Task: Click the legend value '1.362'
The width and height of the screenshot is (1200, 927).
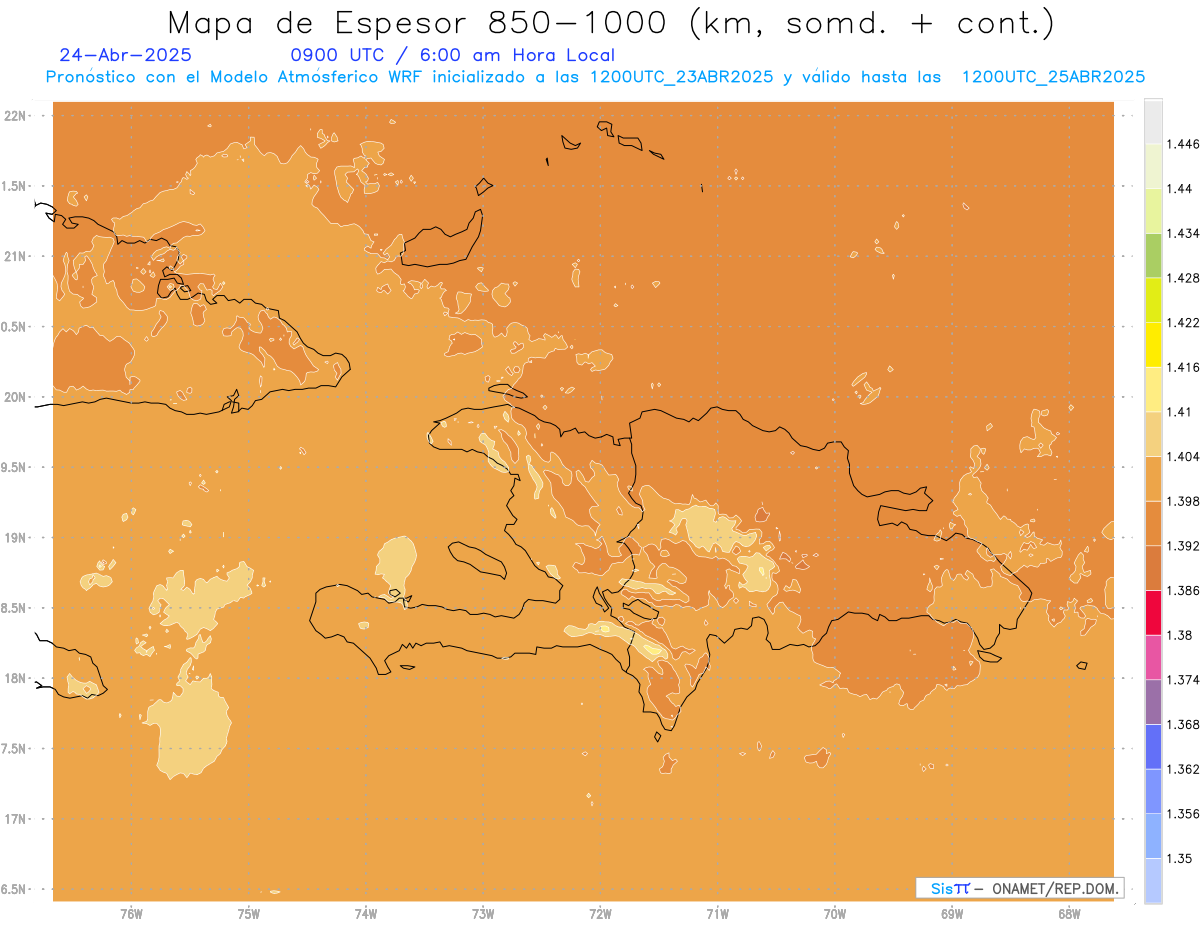Action: coord(1183,769)
